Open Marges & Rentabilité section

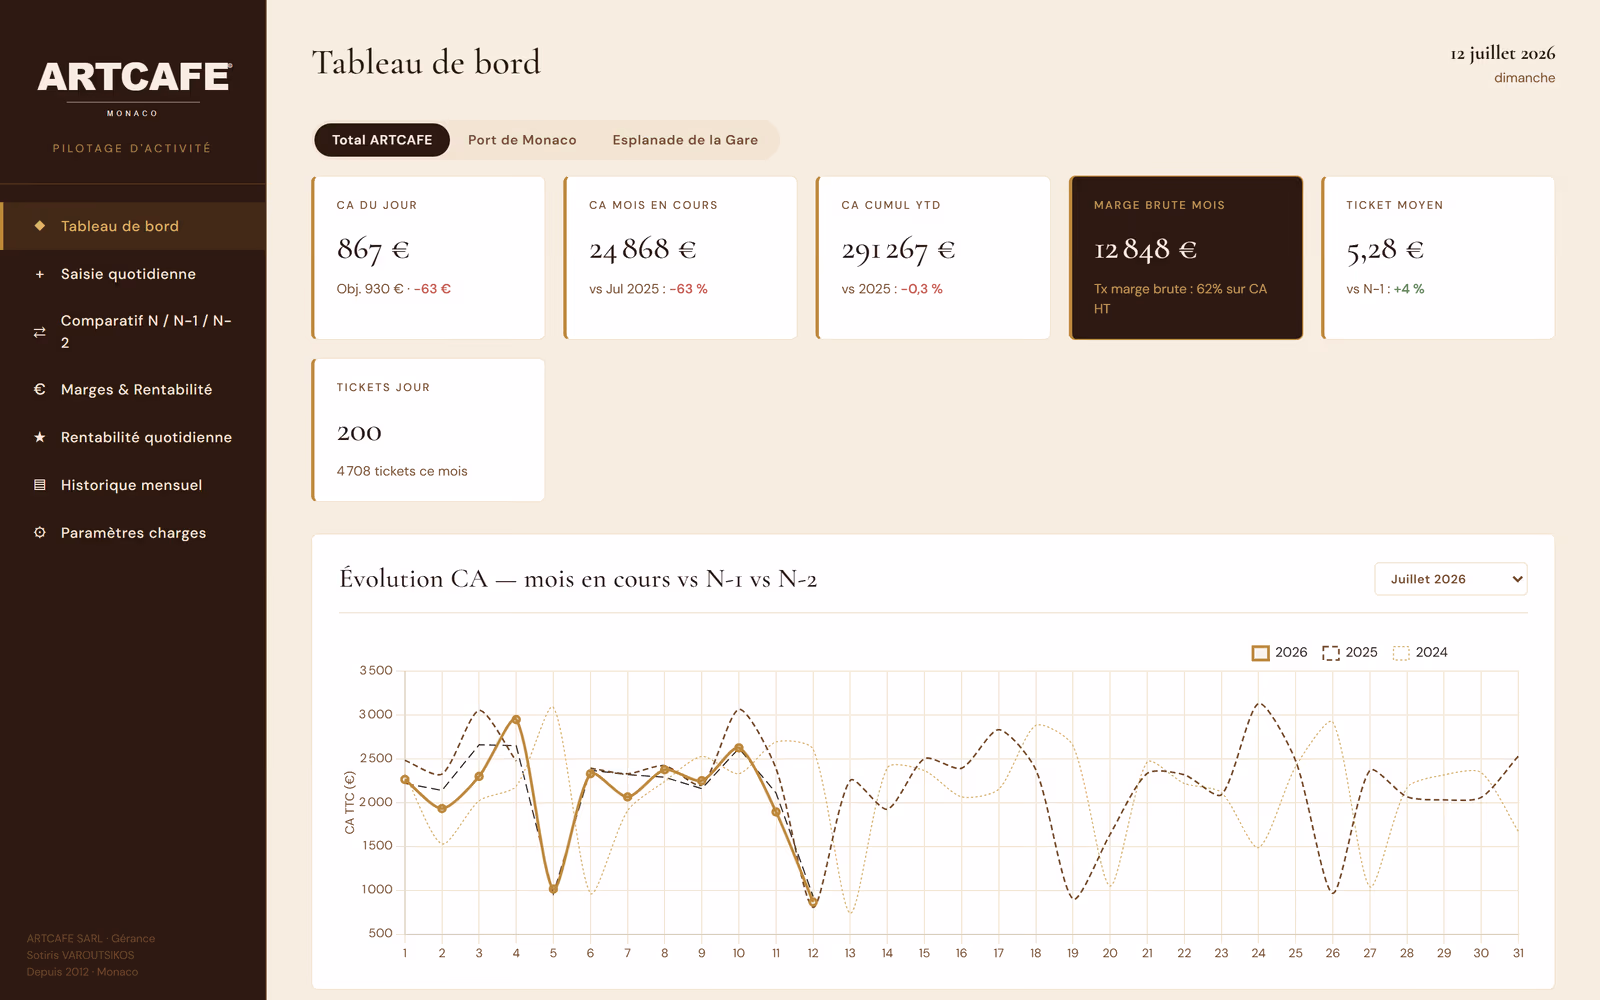coord(133,389)
